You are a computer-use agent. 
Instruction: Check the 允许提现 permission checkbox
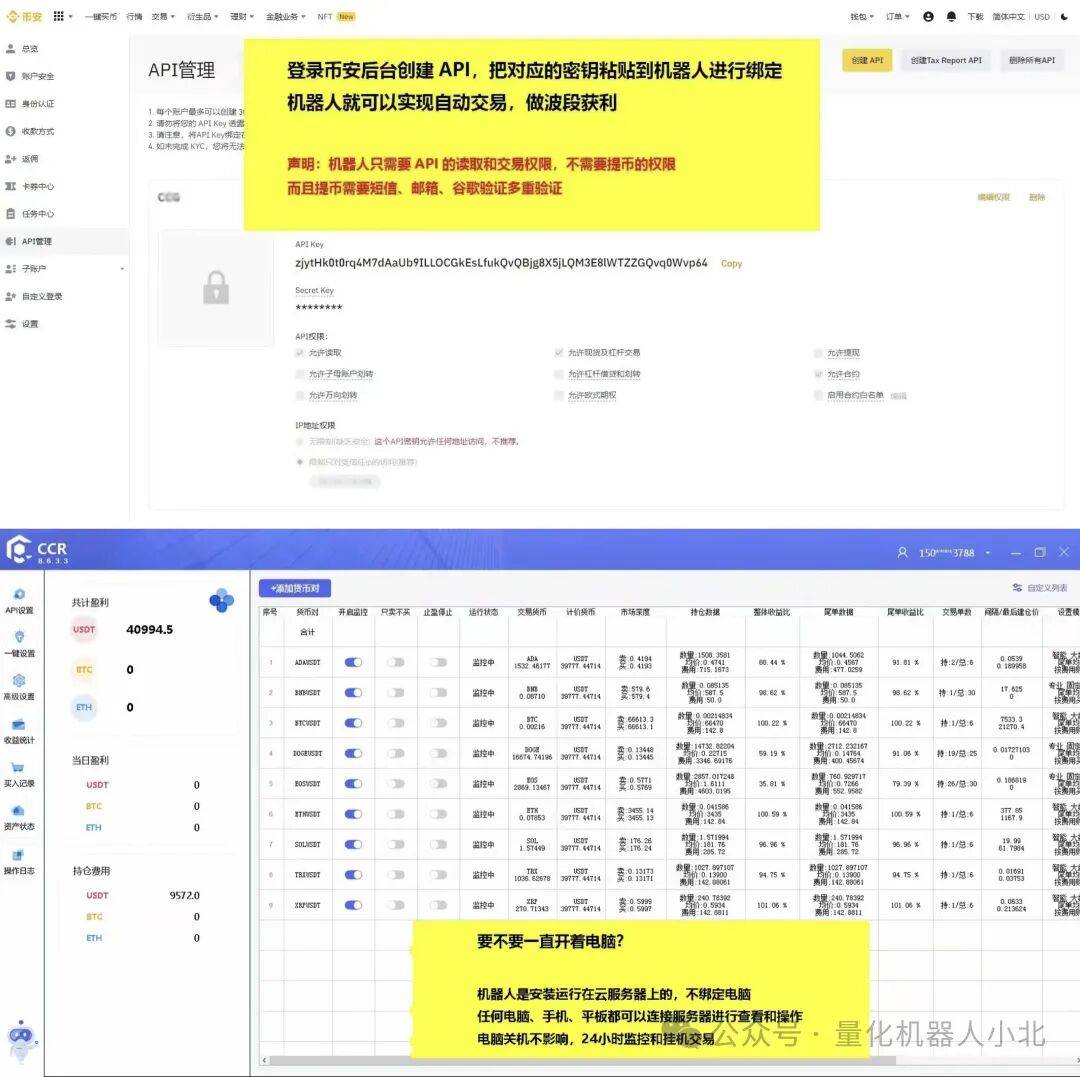[x=818, y=353]
